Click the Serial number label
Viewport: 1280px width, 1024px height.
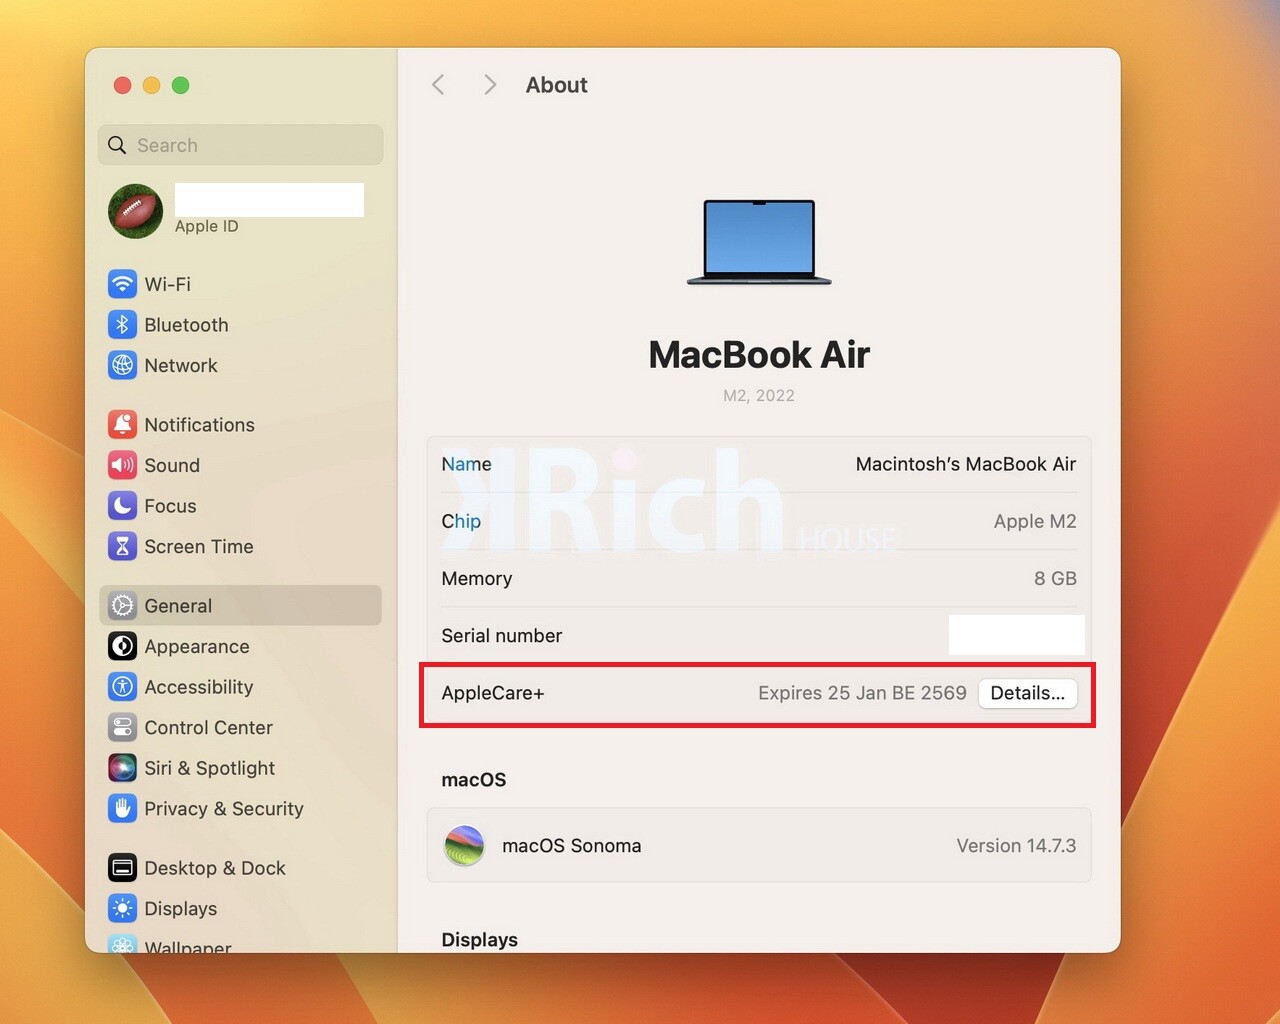(502, 636)
